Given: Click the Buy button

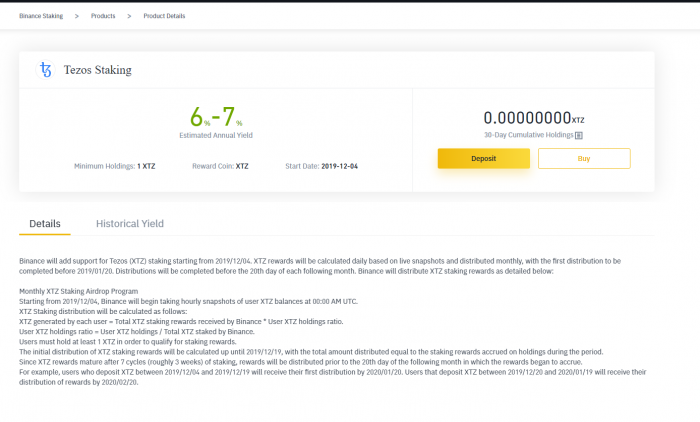Looking at the screenshot, I should point(584,159).
